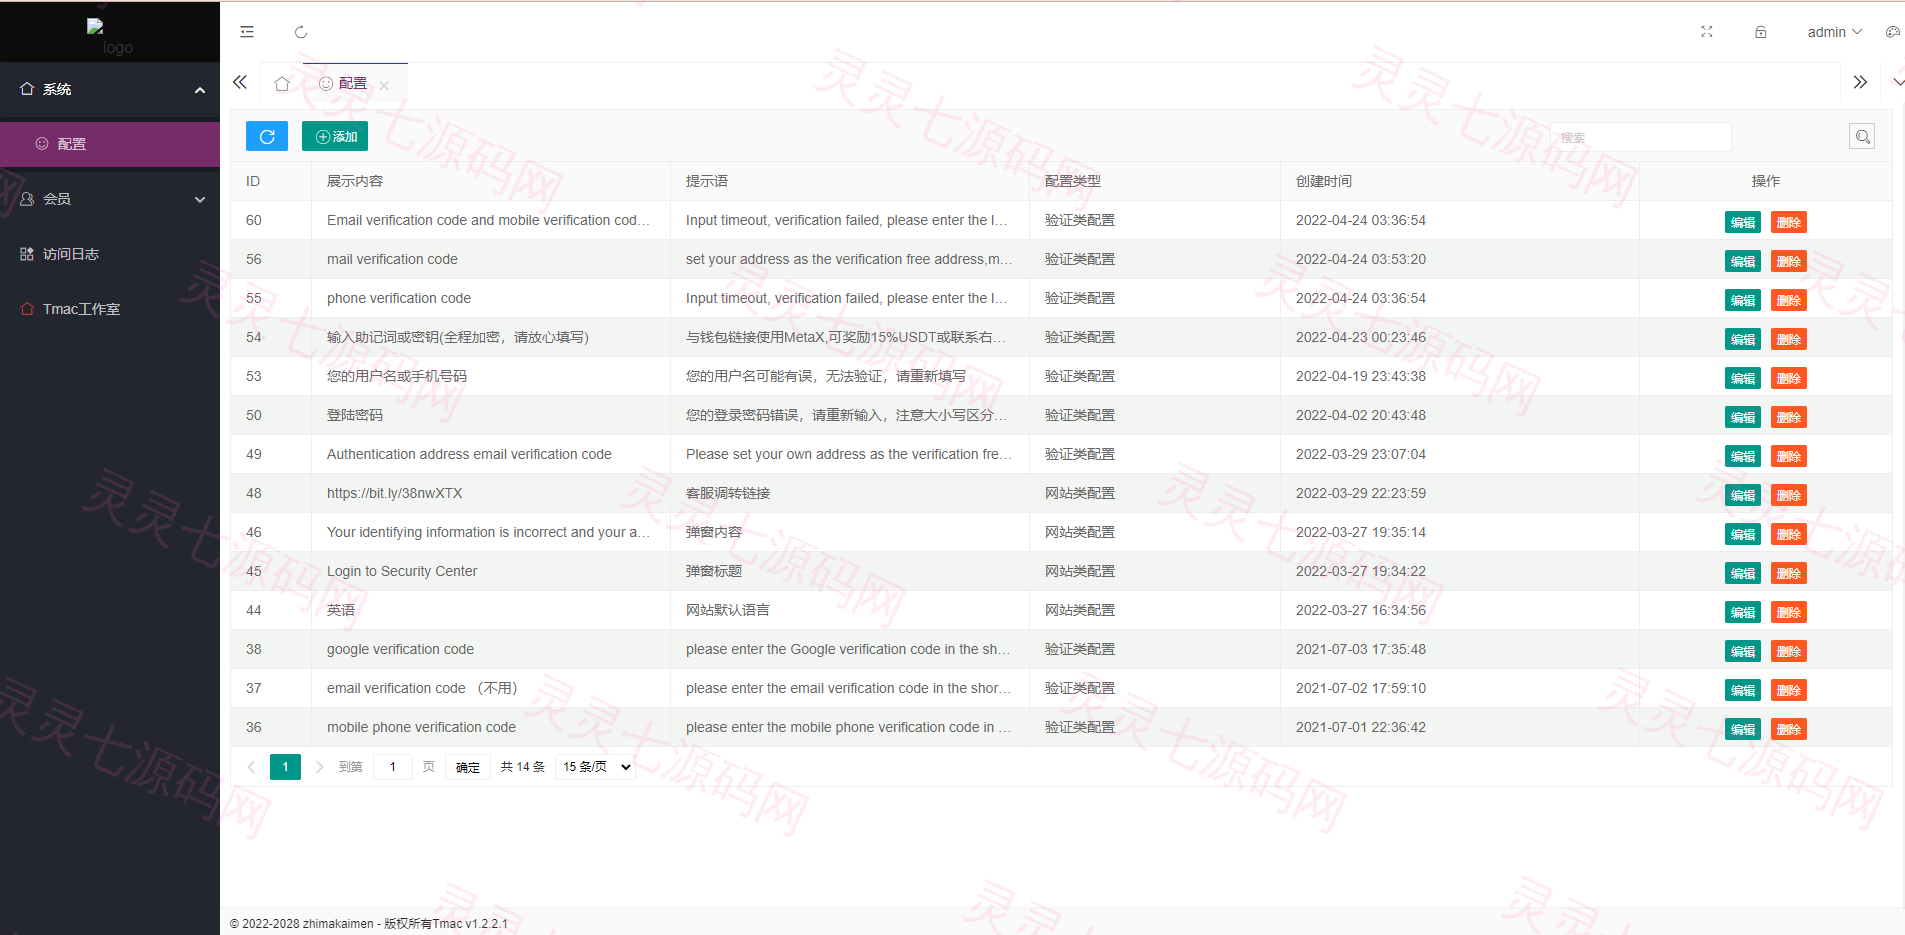Edit the email verification code (不用) row
The image size is (1905, 935).
(1743, 690)
